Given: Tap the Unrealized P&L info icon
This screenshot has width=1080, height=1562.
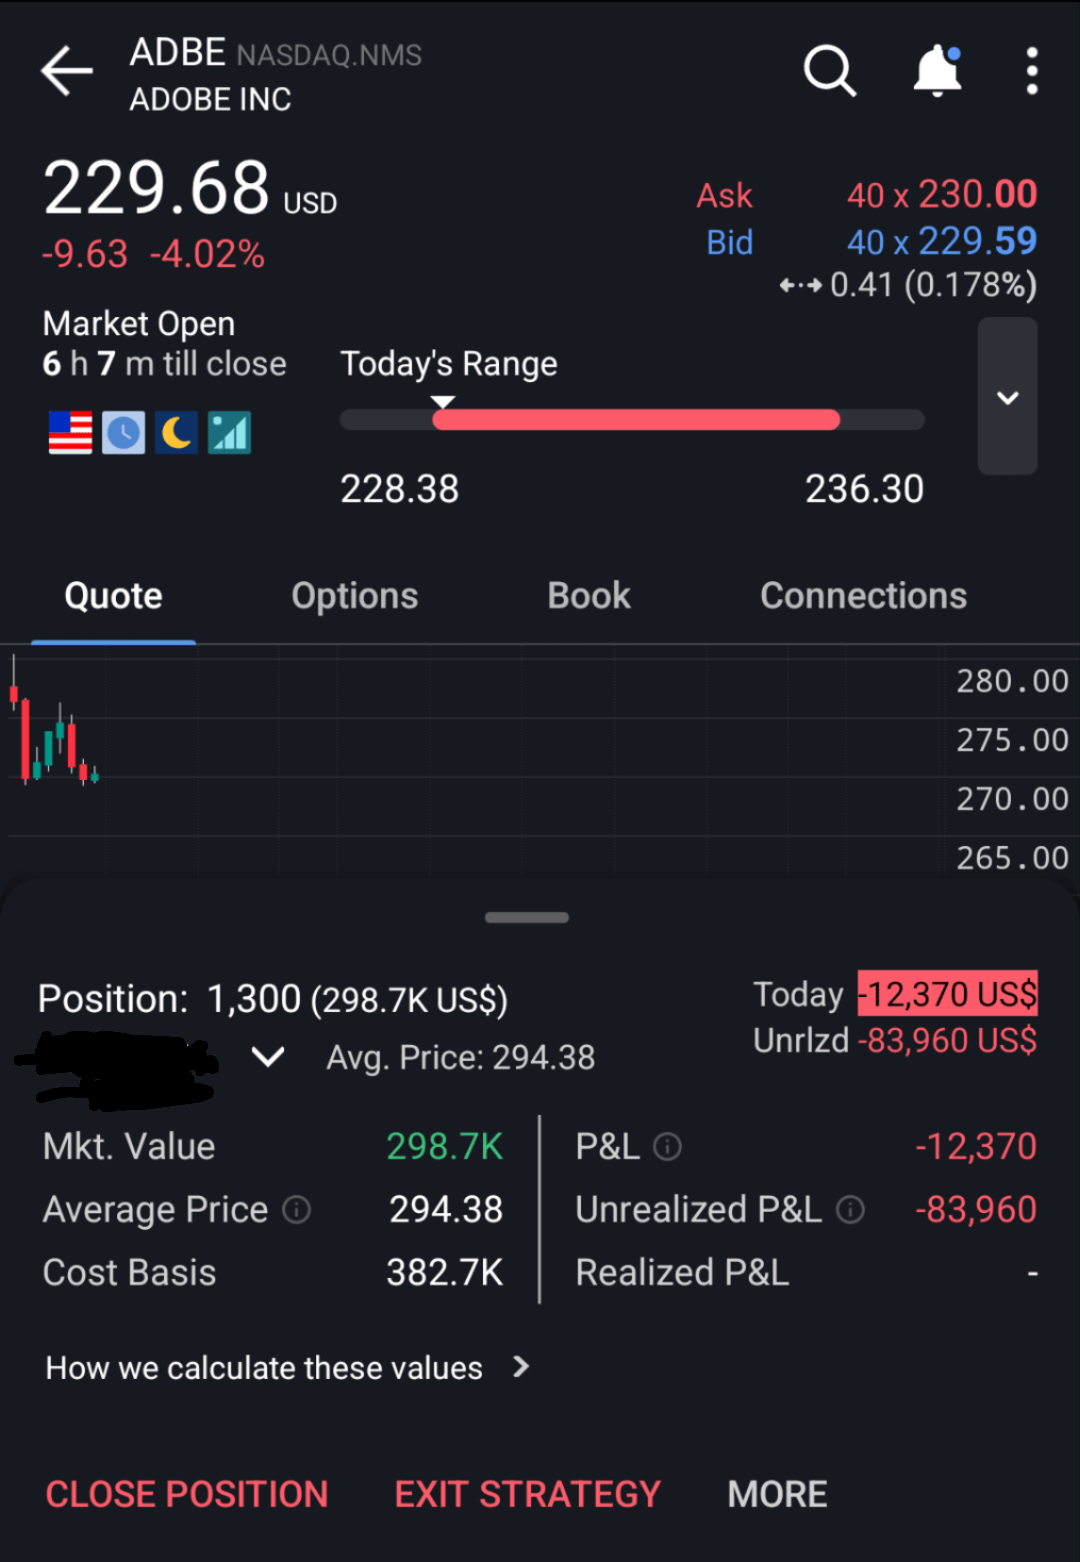Looking at the screenshot, I should 850,1210.
